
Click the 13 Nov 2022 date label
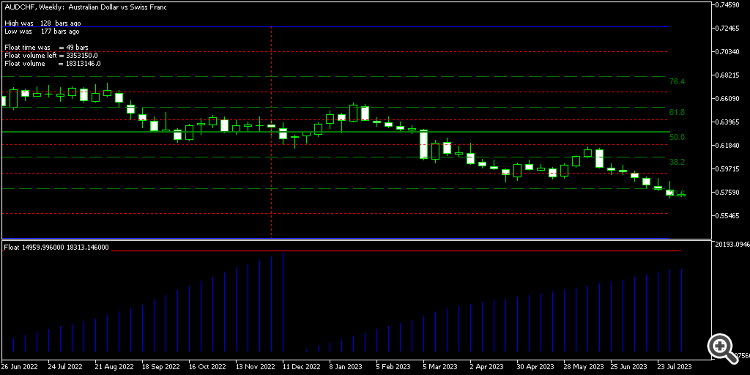(254, 367)
